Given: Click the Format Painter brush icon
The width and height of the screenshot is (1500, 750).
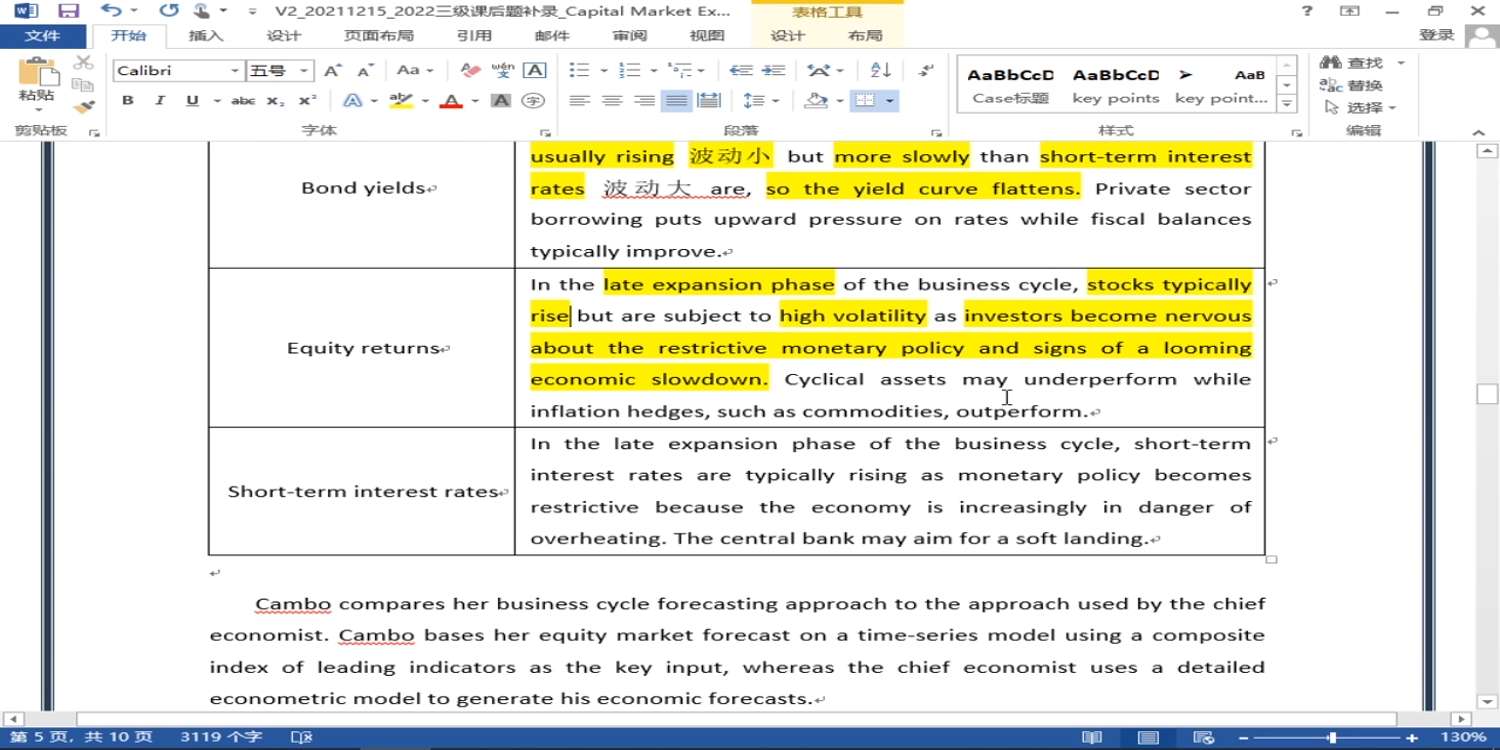Looking at the screenshot, I should point(84,107).
